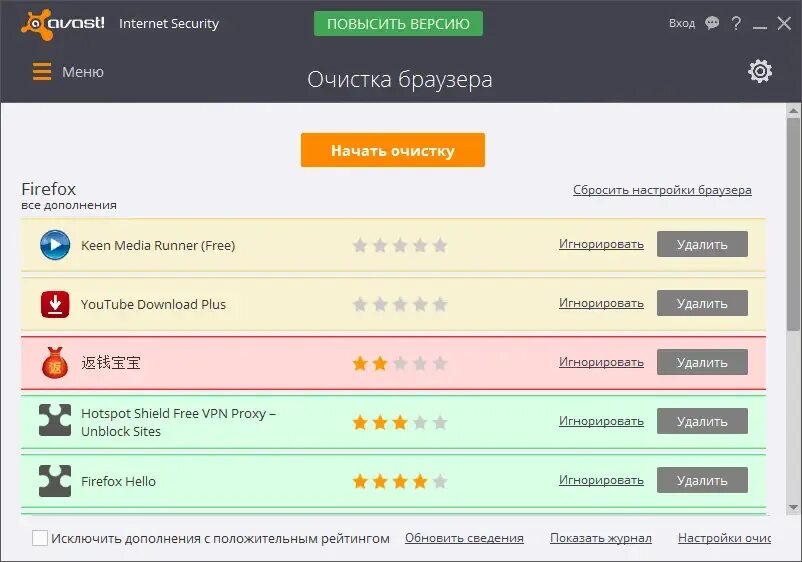Click the feedback speech bubble icon

point(712,23)
